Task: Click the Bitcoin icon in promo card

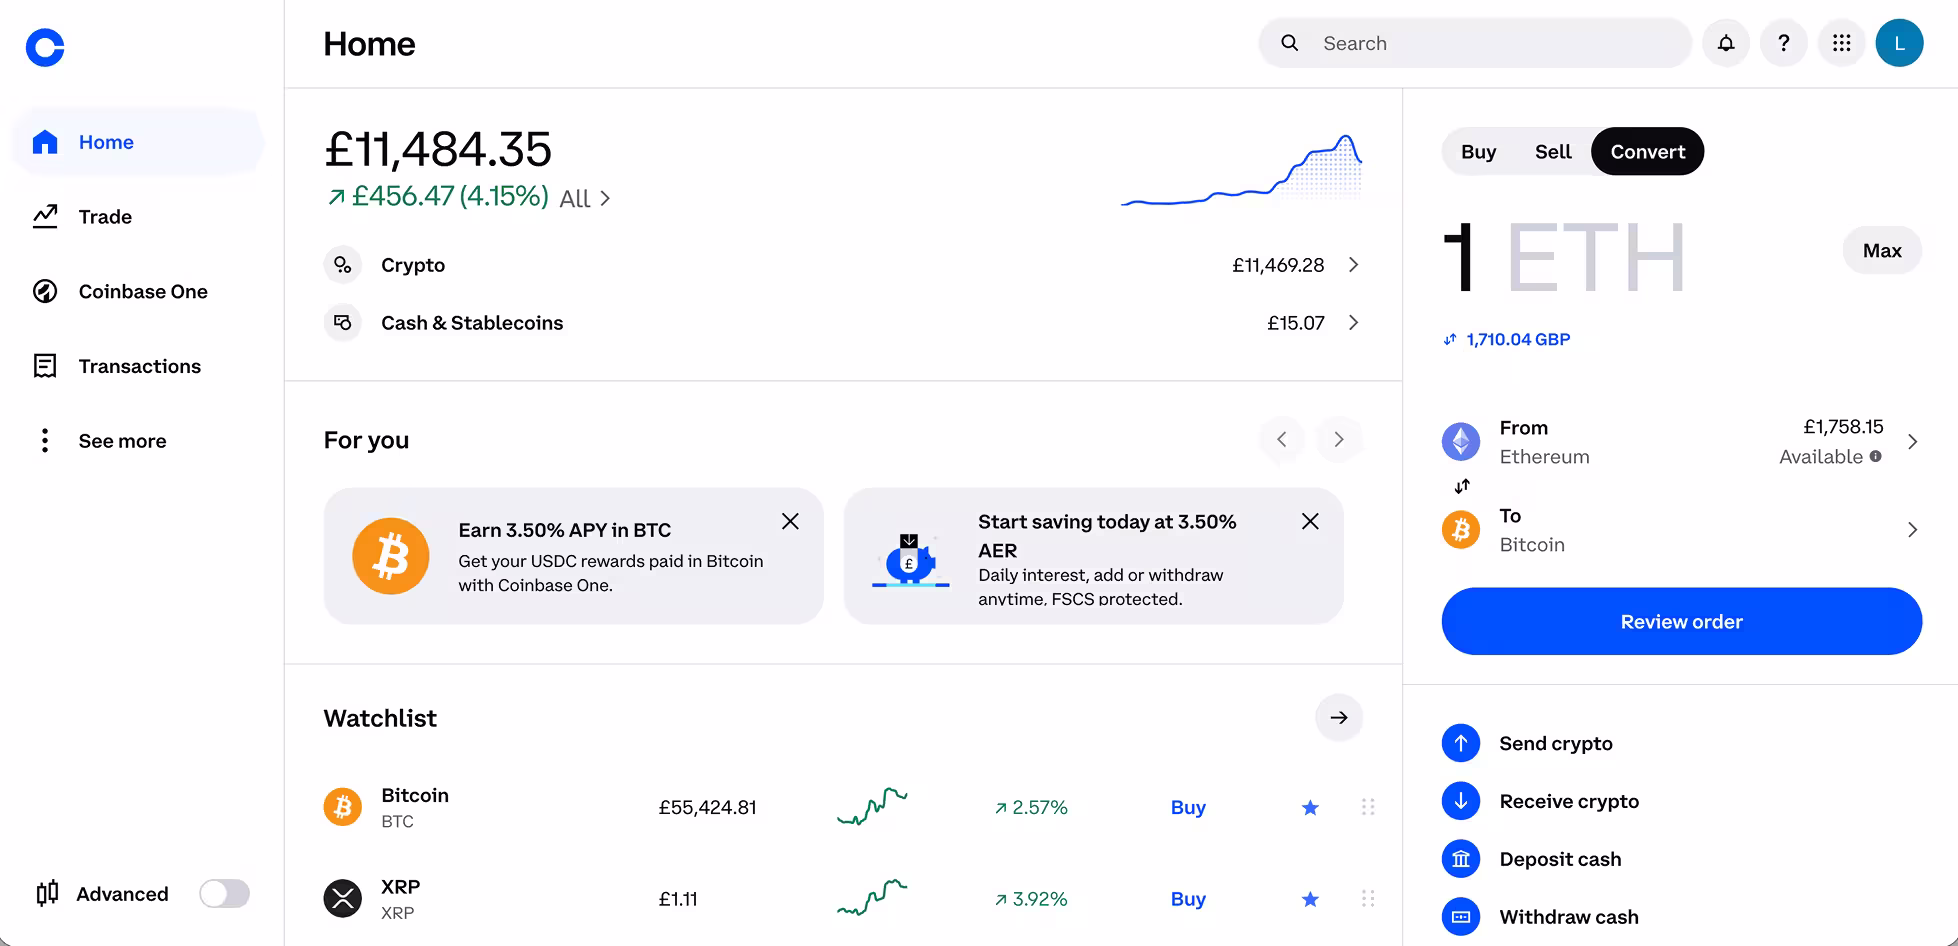Action: coord(391,556)
